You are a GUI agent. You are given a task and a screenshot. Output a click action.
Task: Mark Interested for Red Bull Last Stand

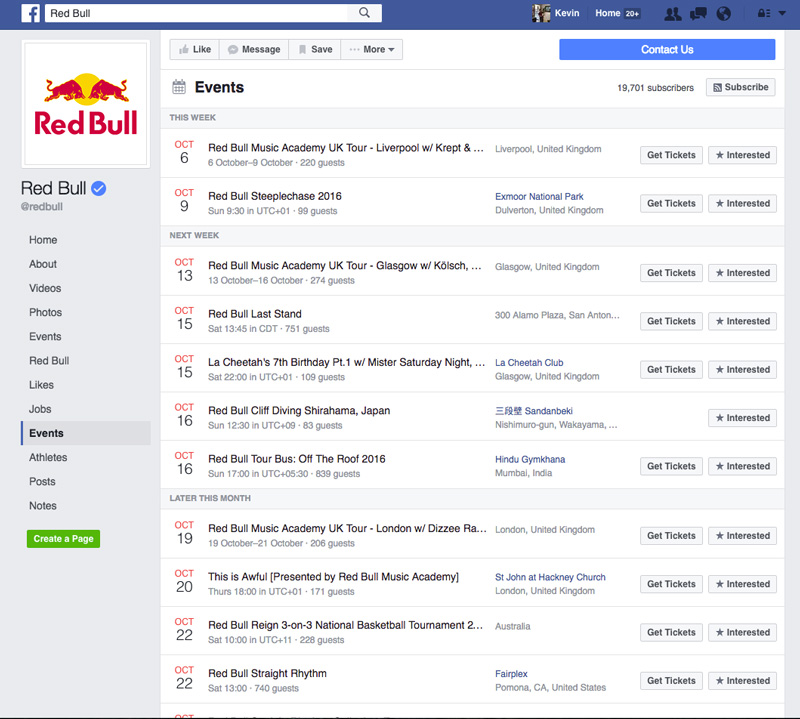pos(742,321)
